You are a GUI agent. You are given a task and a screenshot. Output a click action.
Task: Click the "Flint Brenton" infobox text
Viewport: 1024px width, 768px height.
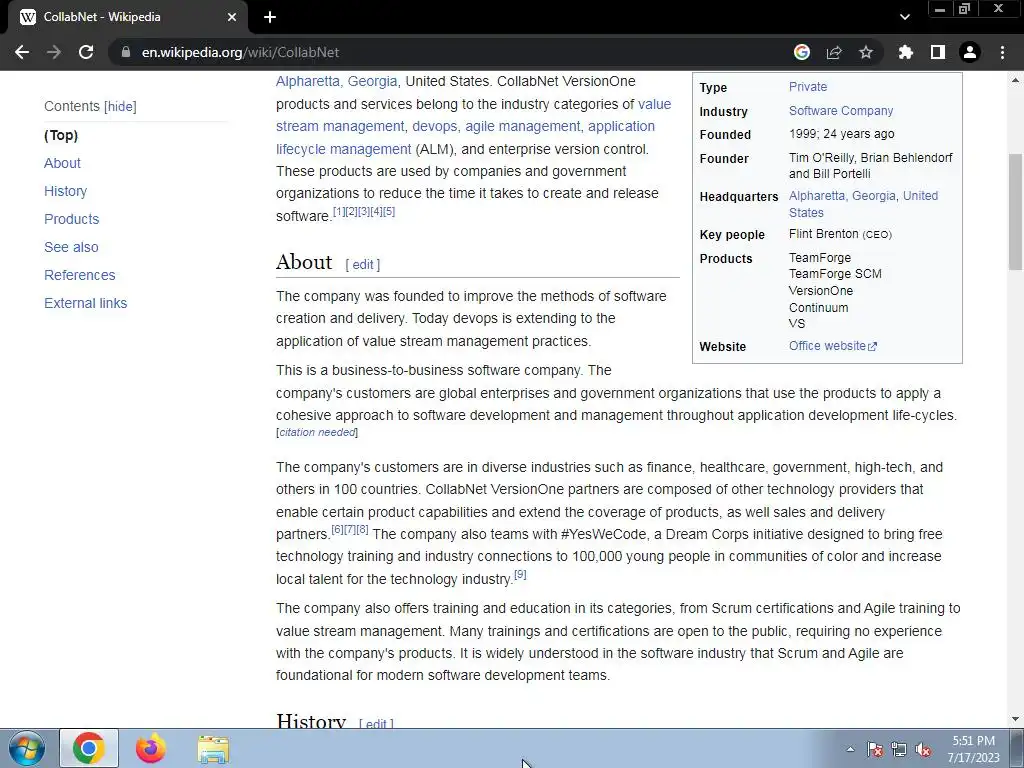(x=824, y=234)
